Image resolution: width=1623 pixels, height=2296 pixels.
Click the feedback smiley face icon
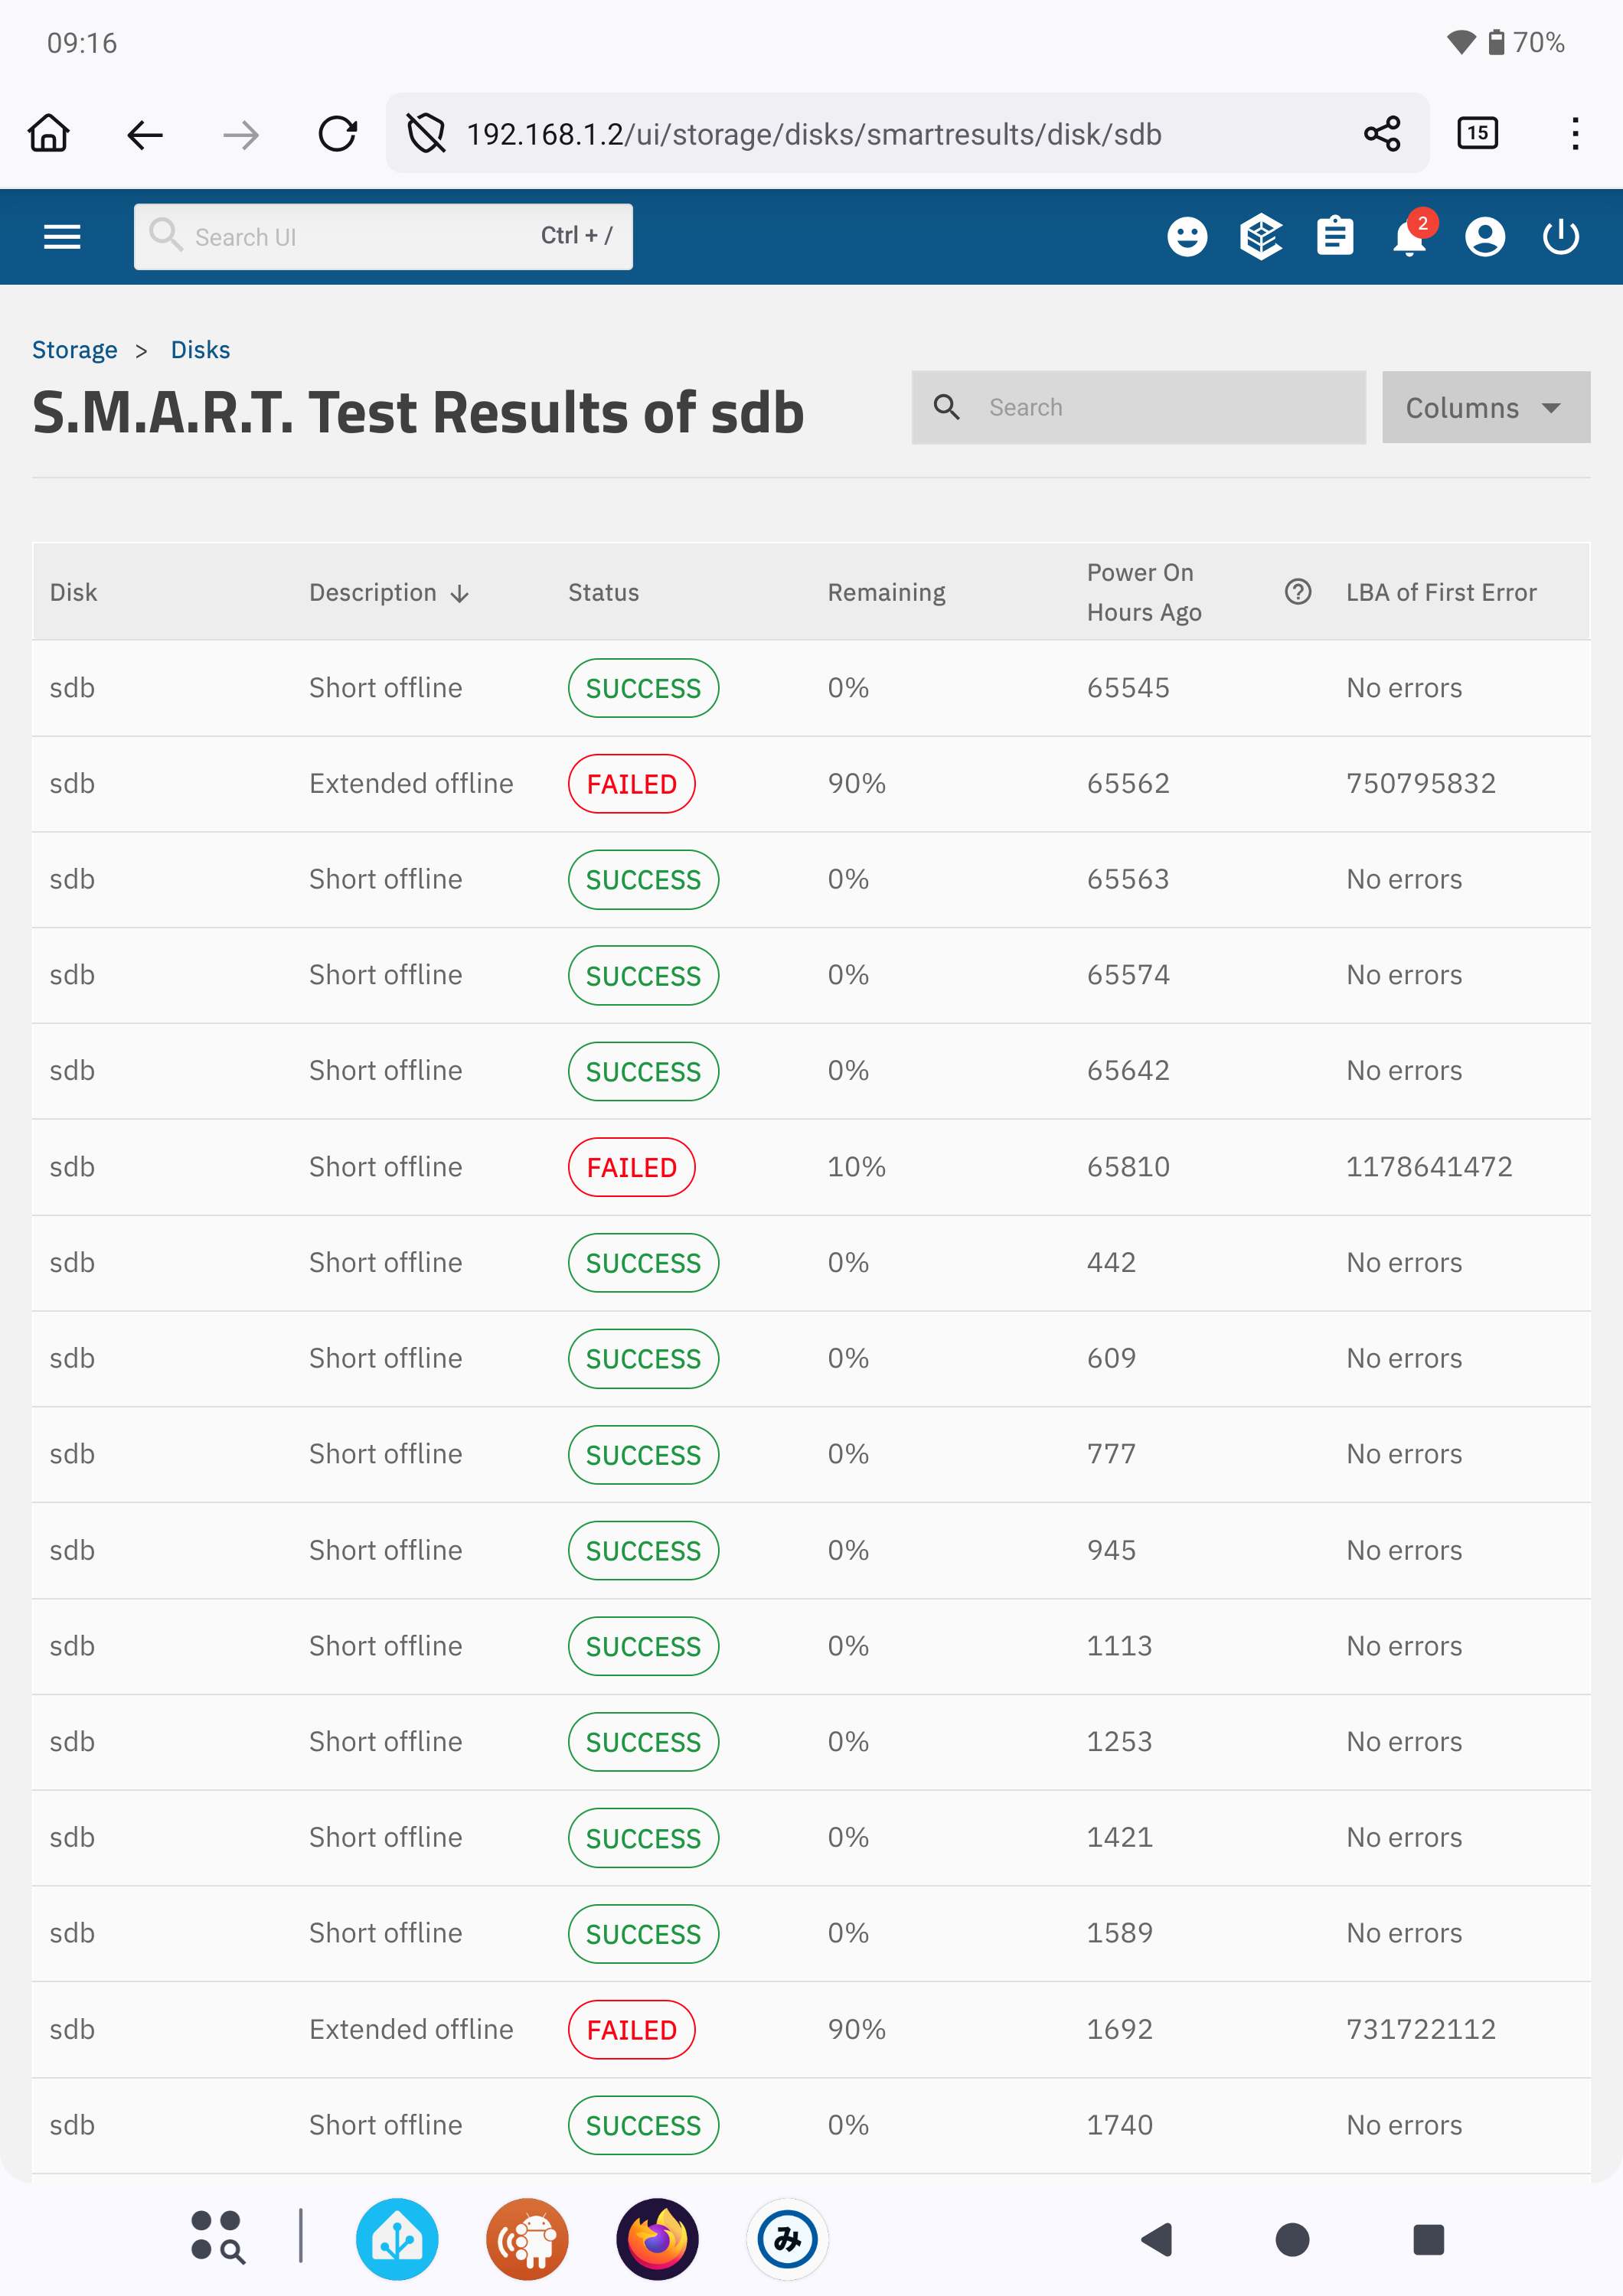pos(1187,237)
